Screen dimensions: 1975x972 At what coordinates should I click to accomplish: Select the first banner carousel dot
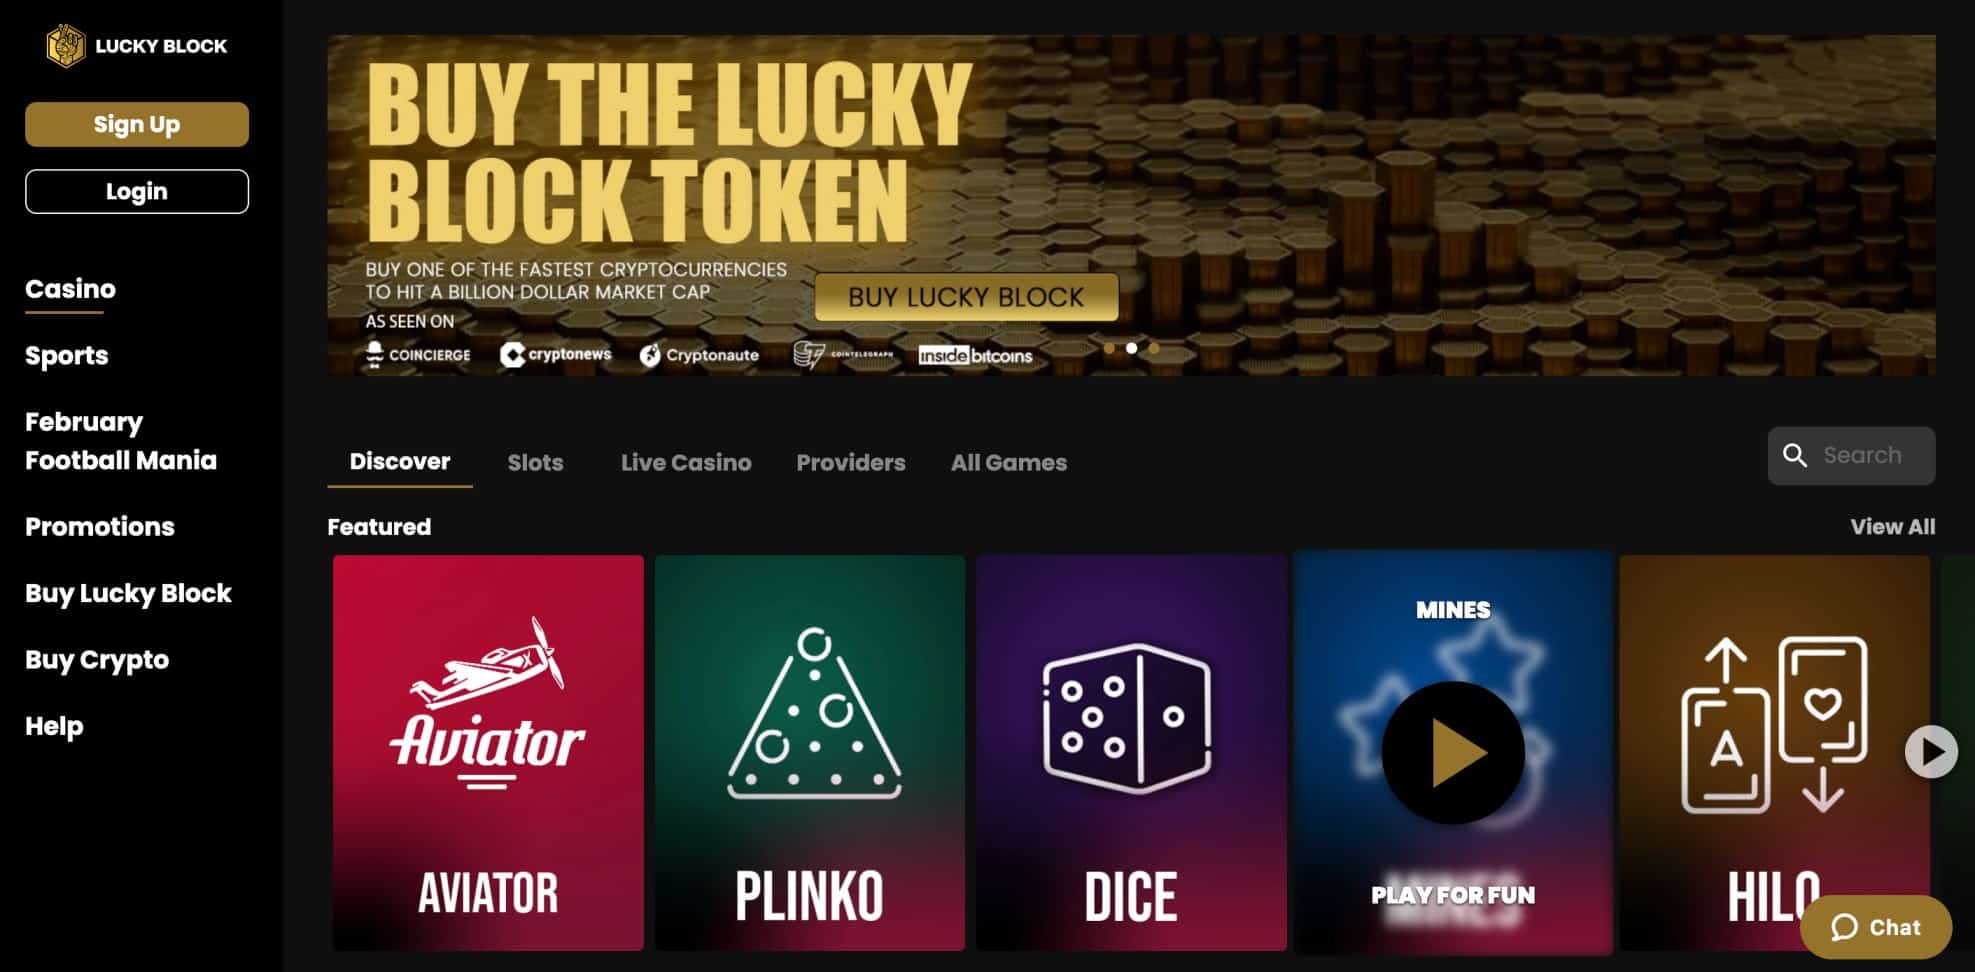1109,348
